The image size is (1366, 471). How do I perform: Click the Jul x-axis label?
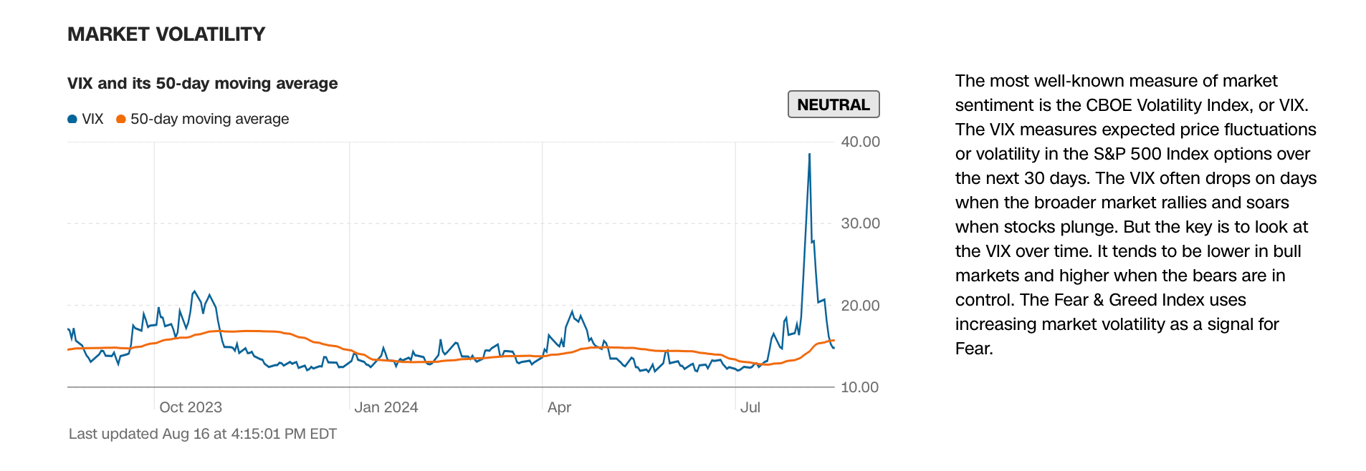[749, 407]
